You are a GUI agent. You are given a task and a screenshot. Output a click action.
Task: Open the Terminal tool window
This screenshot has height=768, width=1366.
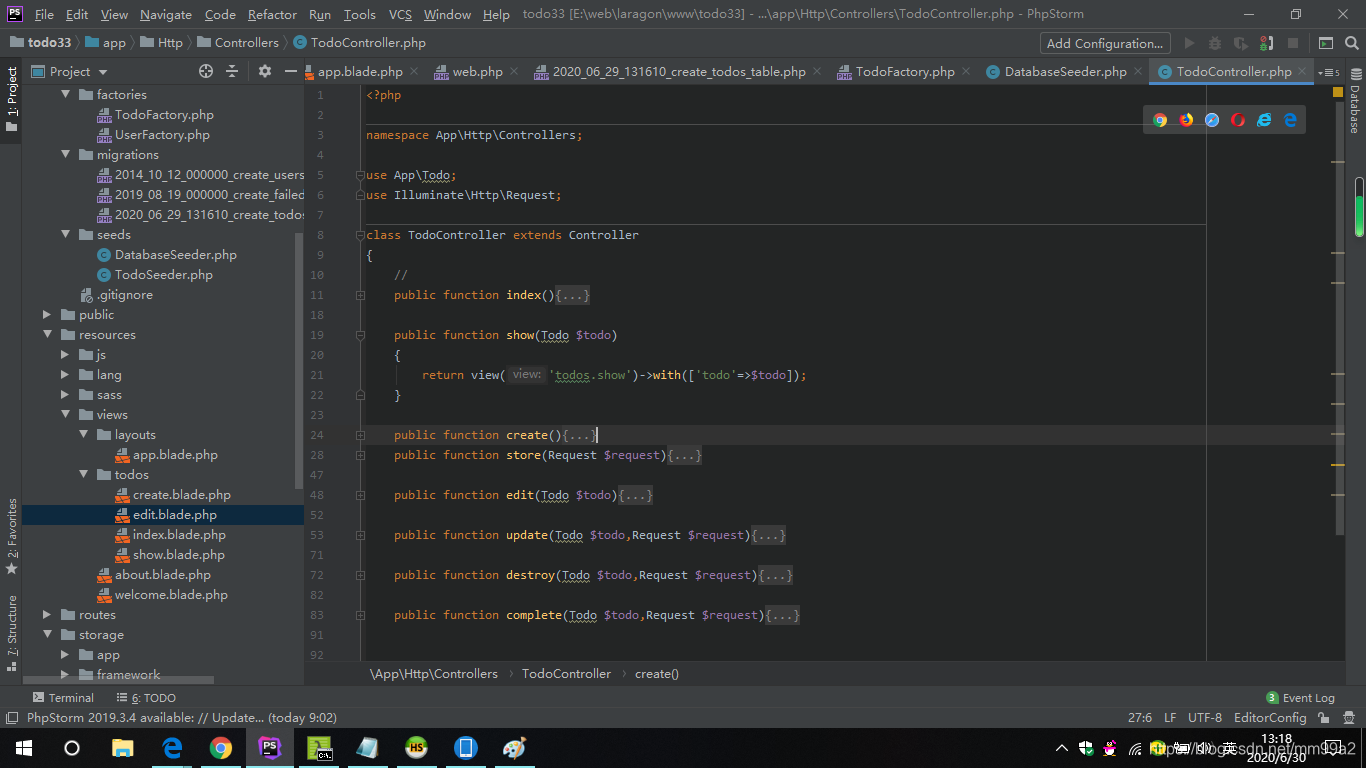pos(63,698)
